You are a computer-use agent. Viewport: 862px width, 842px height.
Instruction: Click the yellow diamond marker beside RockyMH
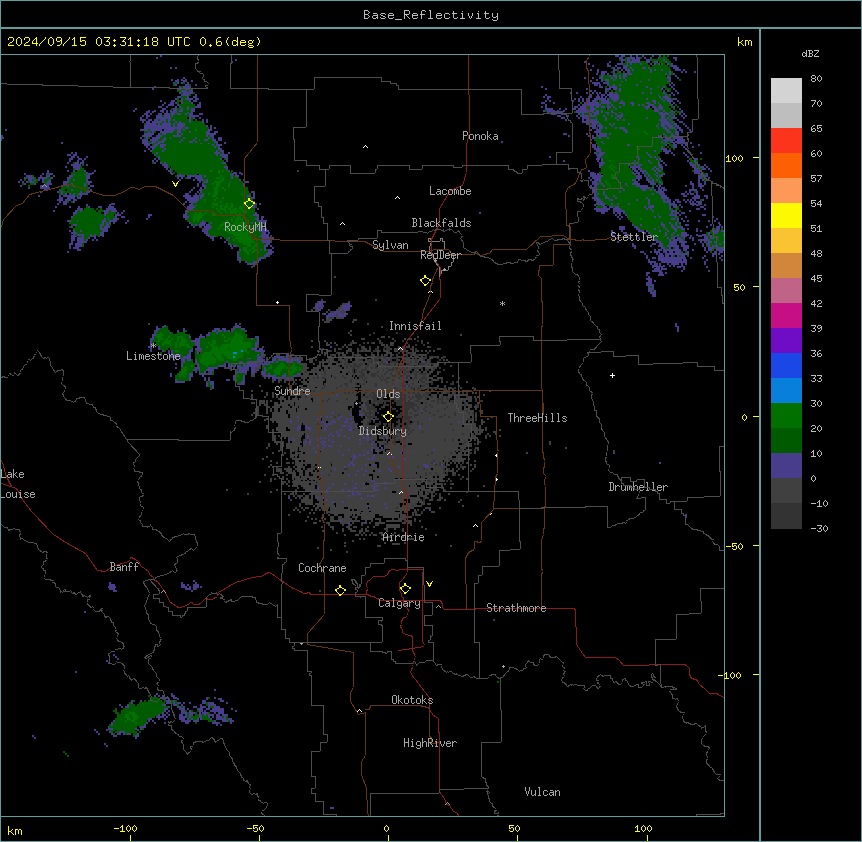(x=249, y=203)
